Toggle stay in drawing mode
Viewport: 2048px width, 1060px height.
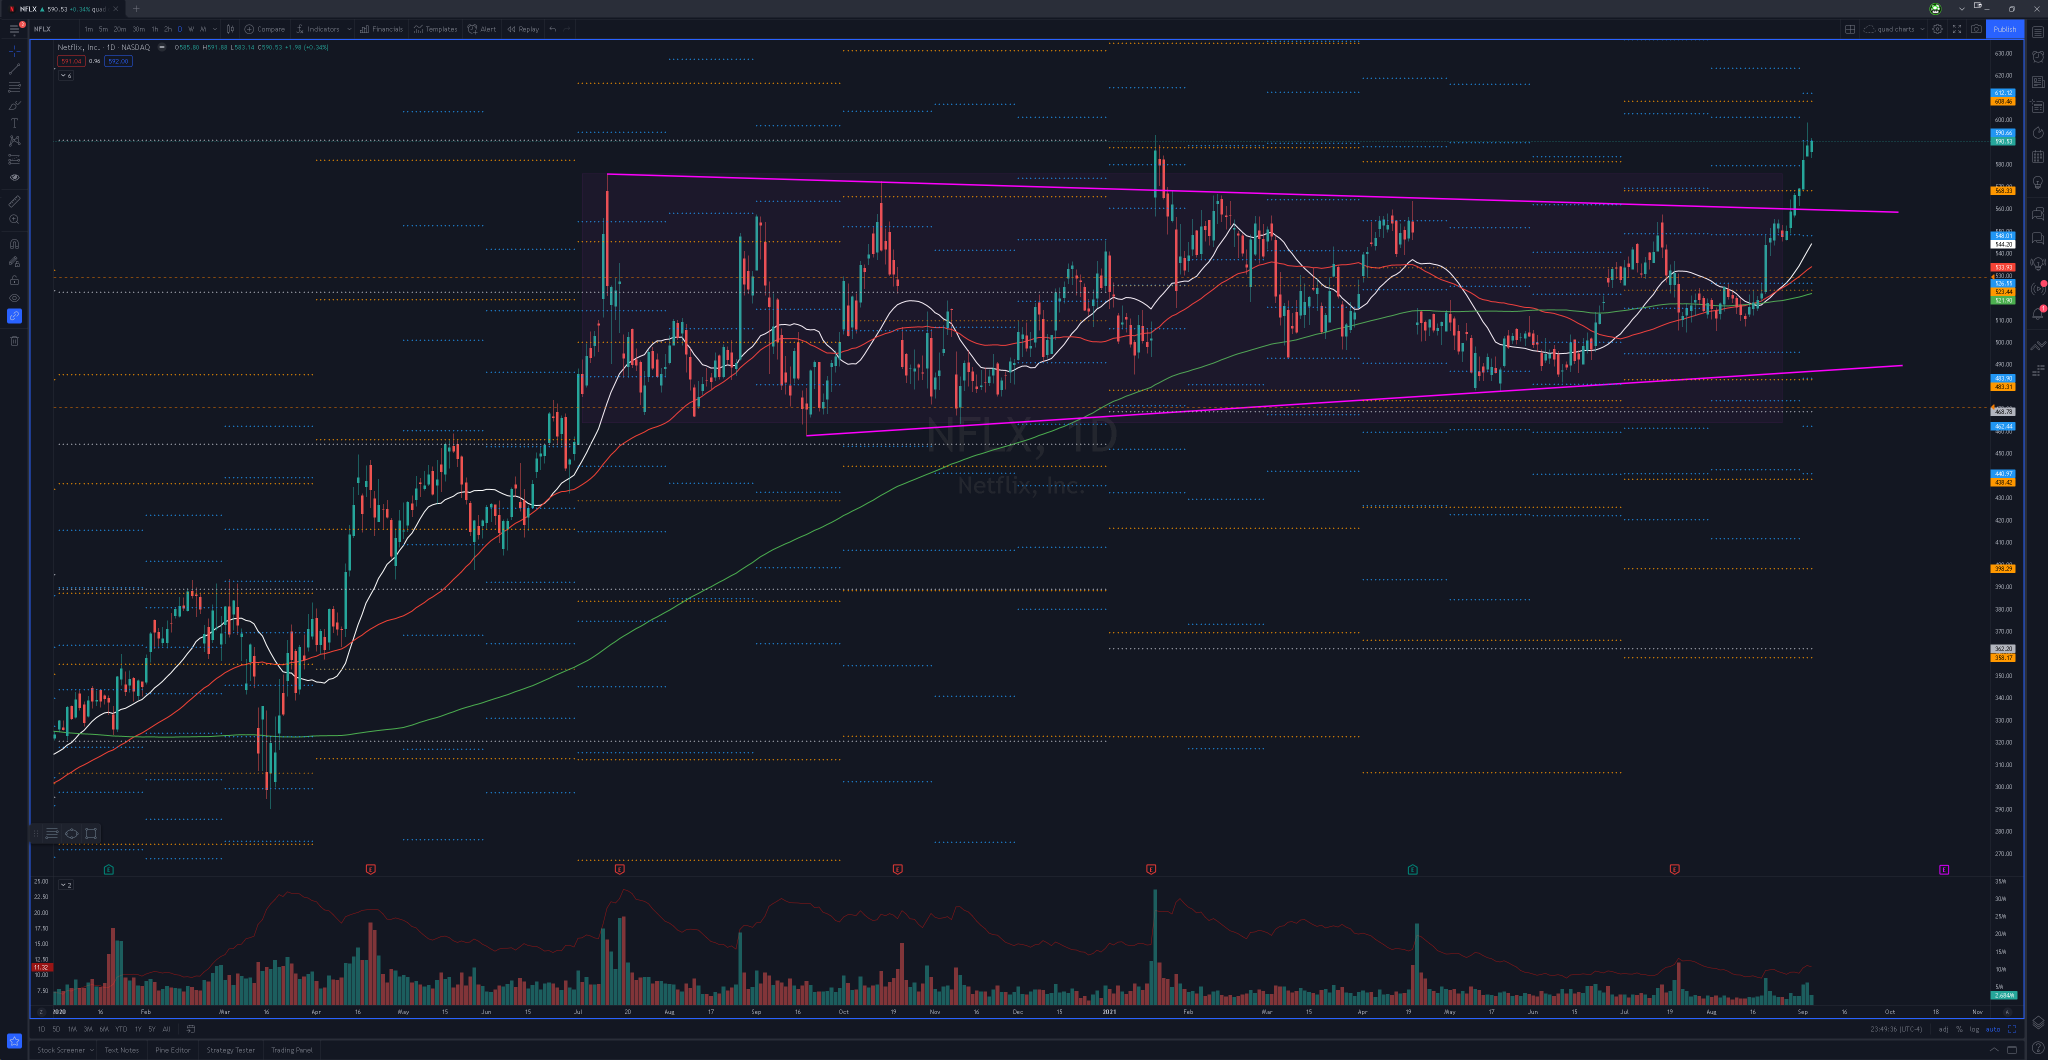pyautogui.click(x=14, y=262)
